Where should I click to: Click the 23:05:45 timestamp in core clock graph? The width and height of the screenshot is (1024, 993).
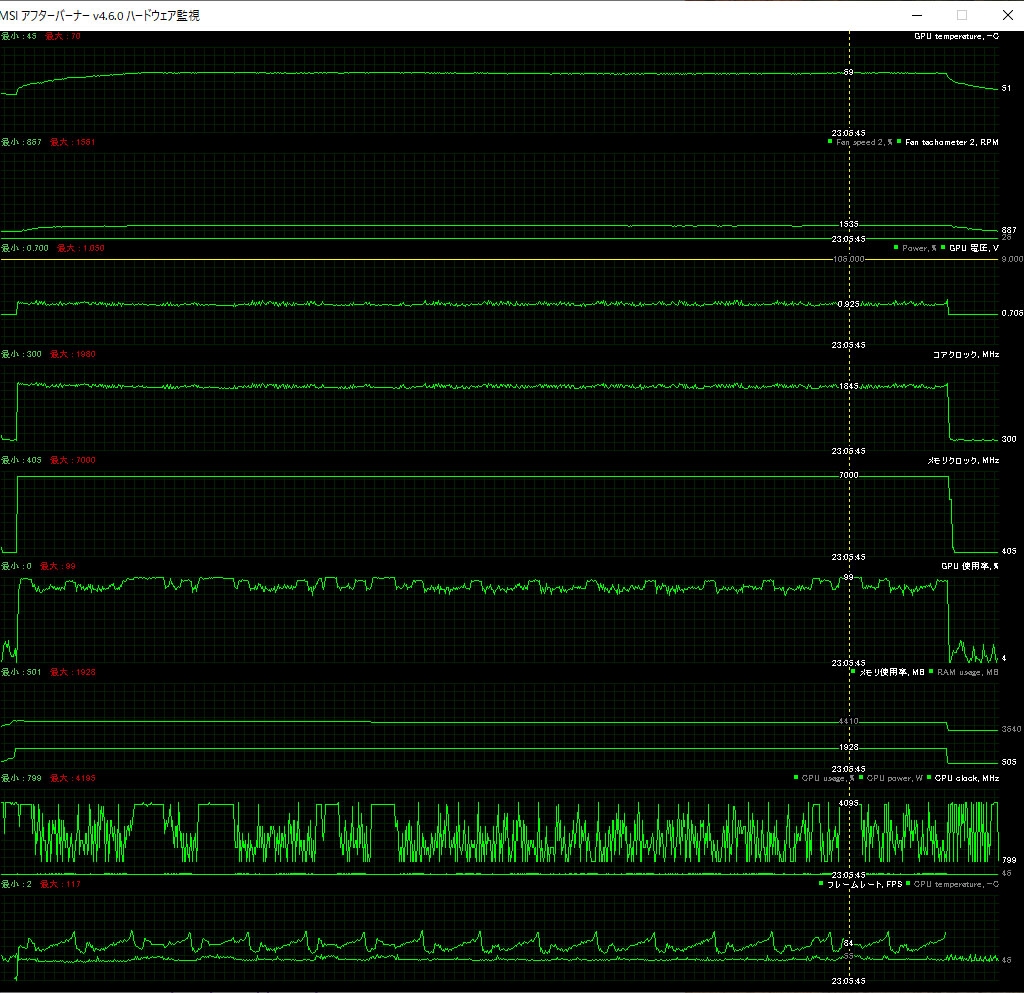tap(848, 450)
